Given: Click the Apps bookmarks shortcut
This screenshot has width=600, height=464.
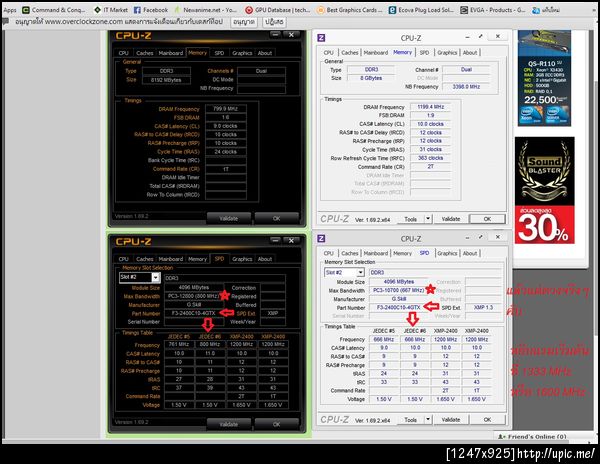Looking at the screenshot, I should 10,10.
